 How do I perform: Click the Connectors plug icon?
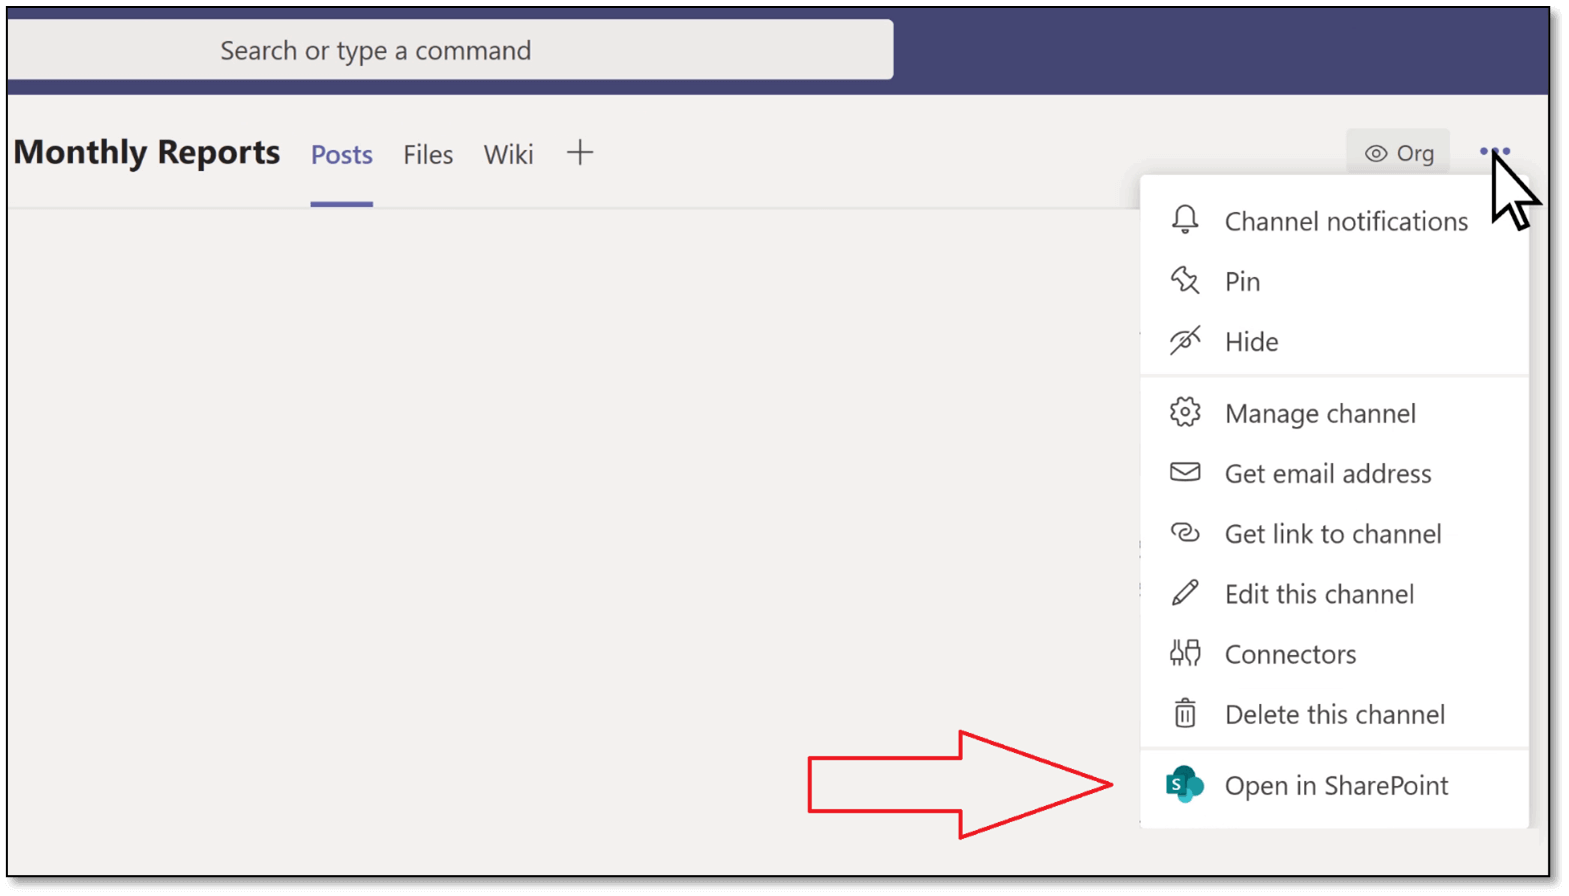coord(1185,653)
